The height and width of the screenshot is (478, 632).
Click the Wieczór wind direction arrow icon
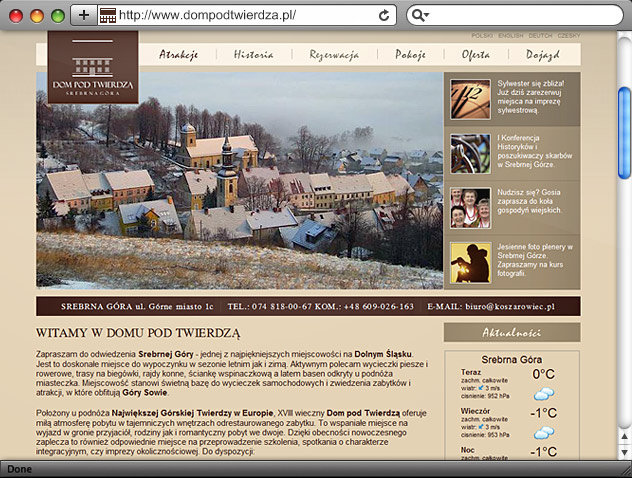tap(481, 426)
